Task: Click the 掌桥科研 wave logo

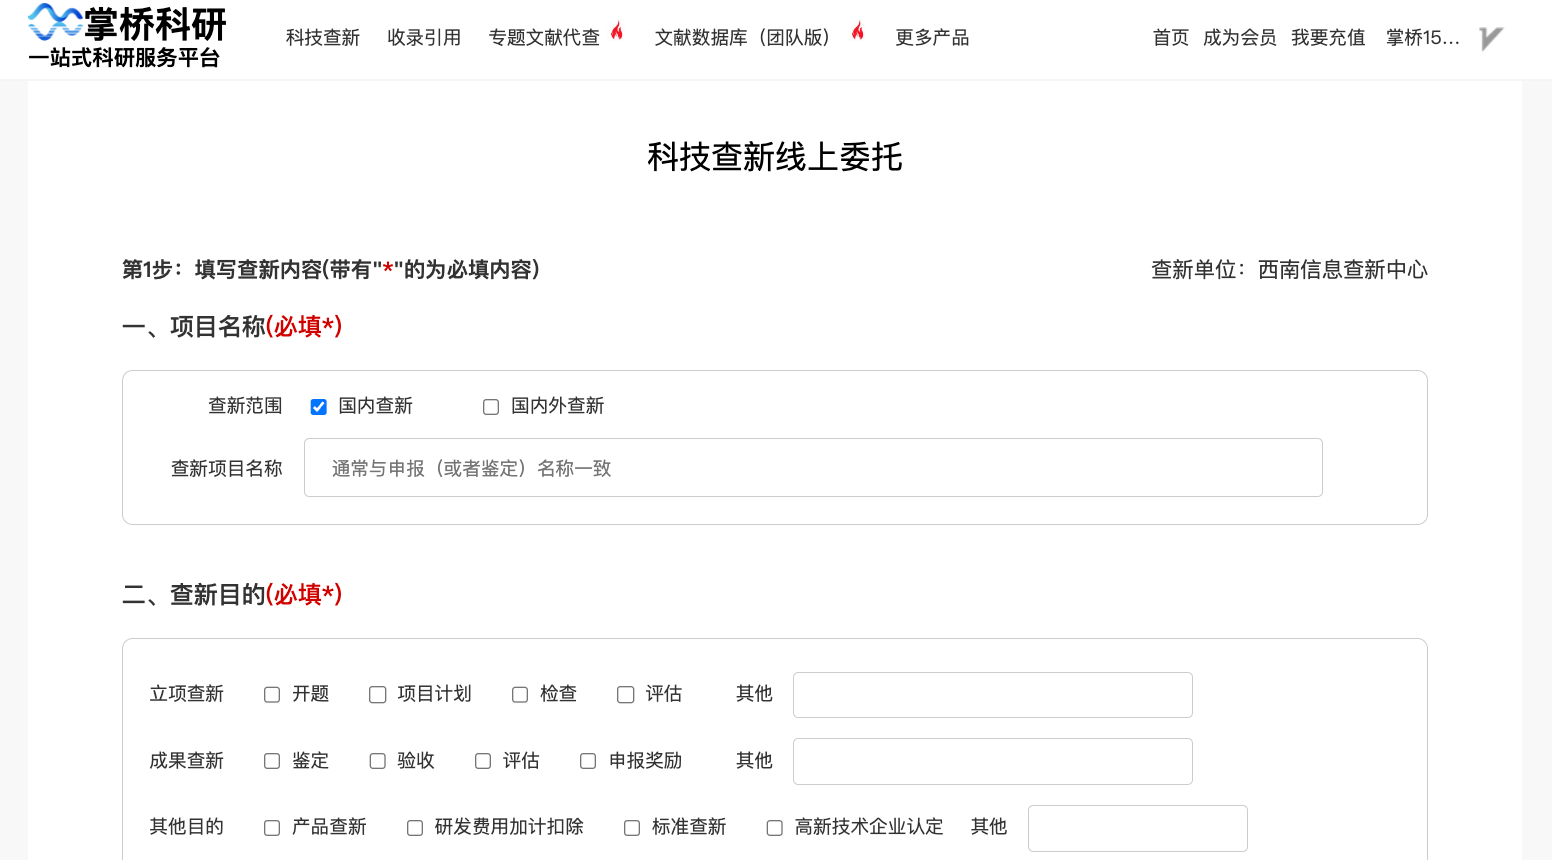Action: [55, 22]
